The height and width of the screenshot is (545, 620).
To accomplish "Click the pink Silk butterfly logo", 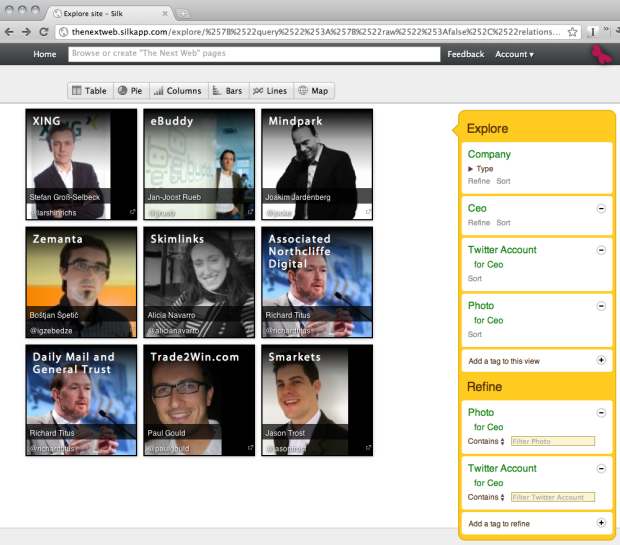I will pyautogui.click(x=601, y=55).
